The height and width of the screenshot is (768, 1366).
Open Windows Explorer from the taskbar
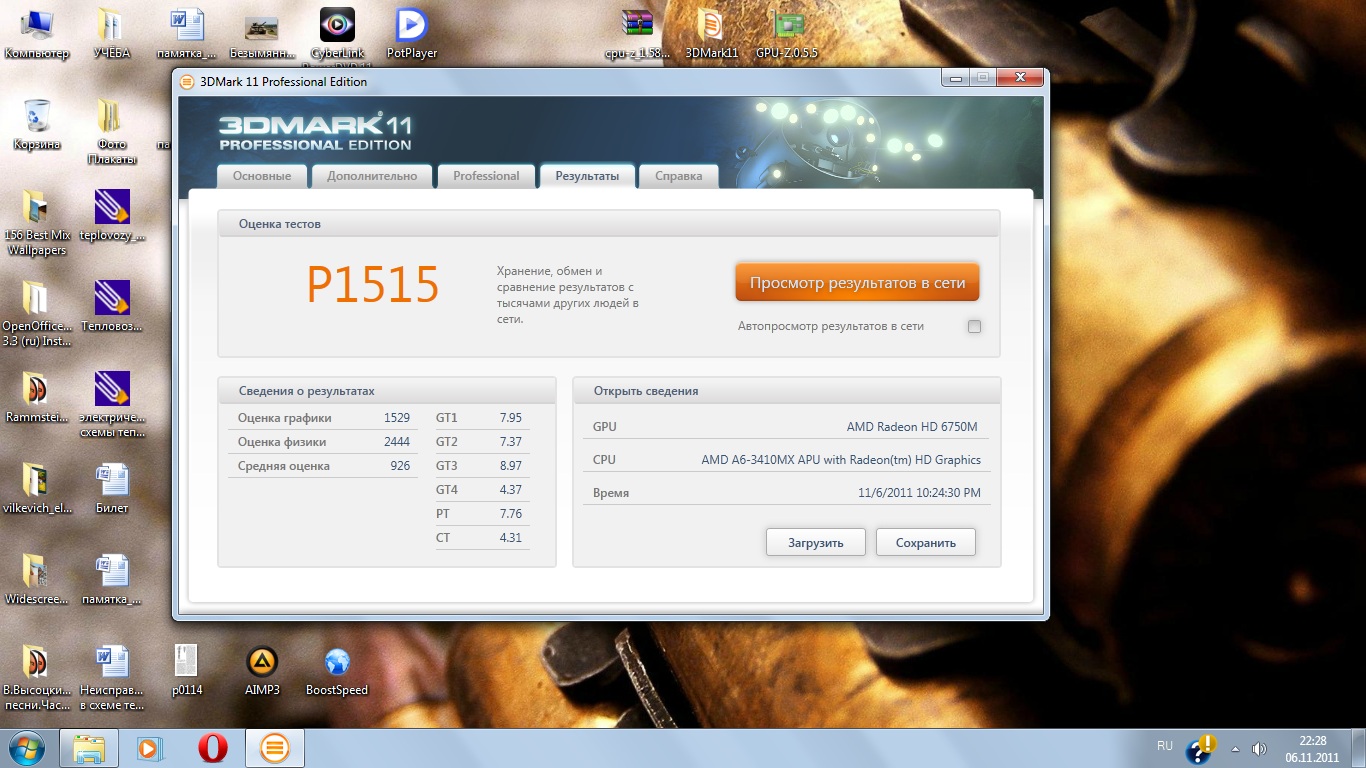click(89, 748)
